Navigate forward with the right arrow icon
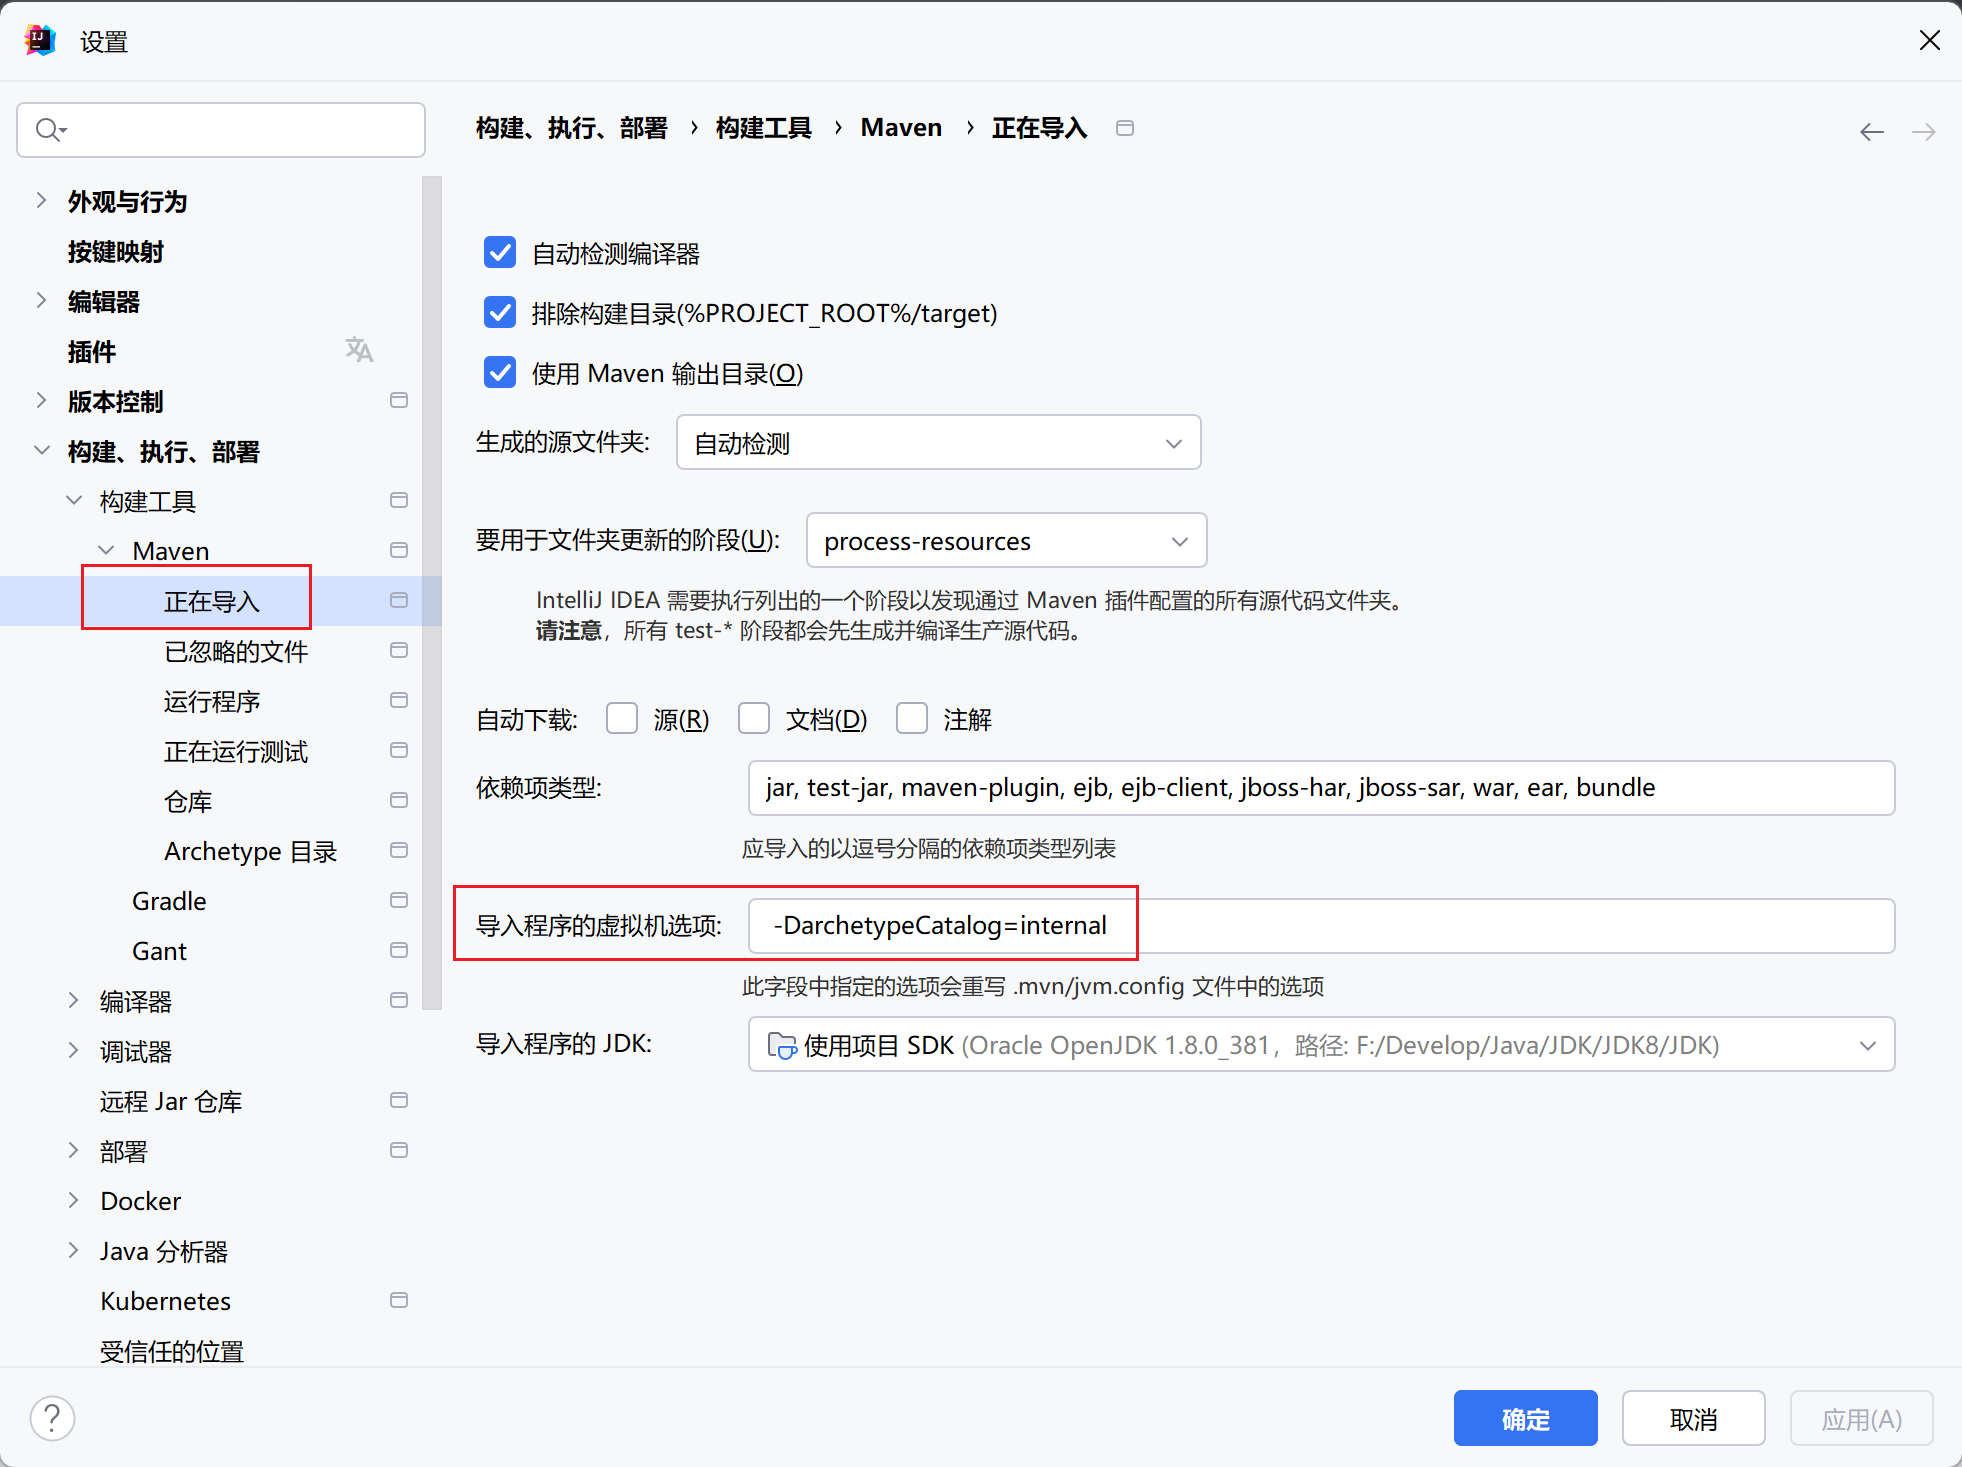Viewport: 1962px width, 1467px height. coord(1924,132)
